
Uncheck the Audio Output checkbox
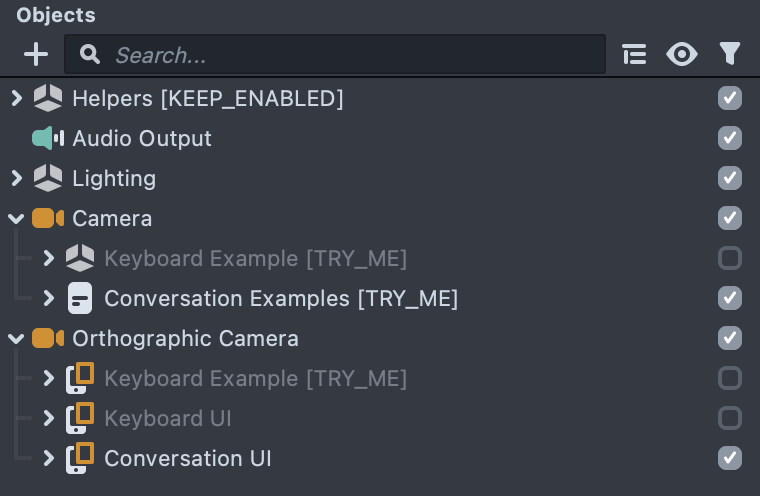point(730,138)
